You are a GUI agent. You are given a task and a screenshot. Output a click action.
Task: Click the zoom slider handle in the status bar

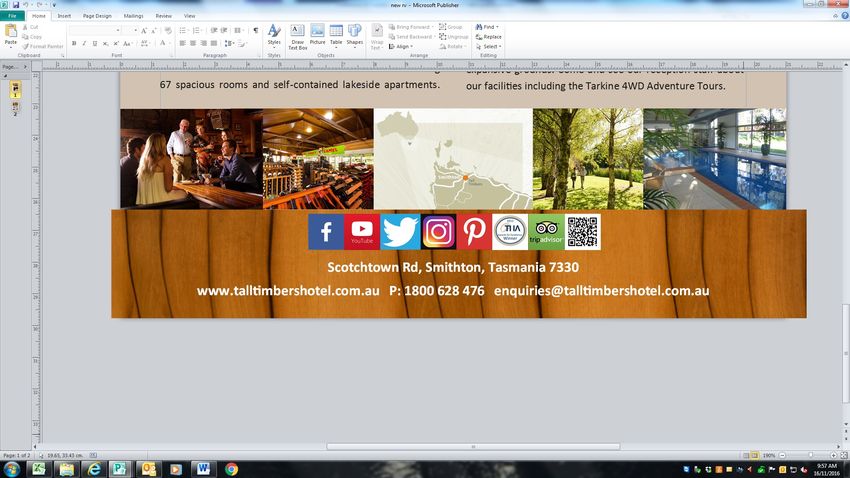click(810, 455)
